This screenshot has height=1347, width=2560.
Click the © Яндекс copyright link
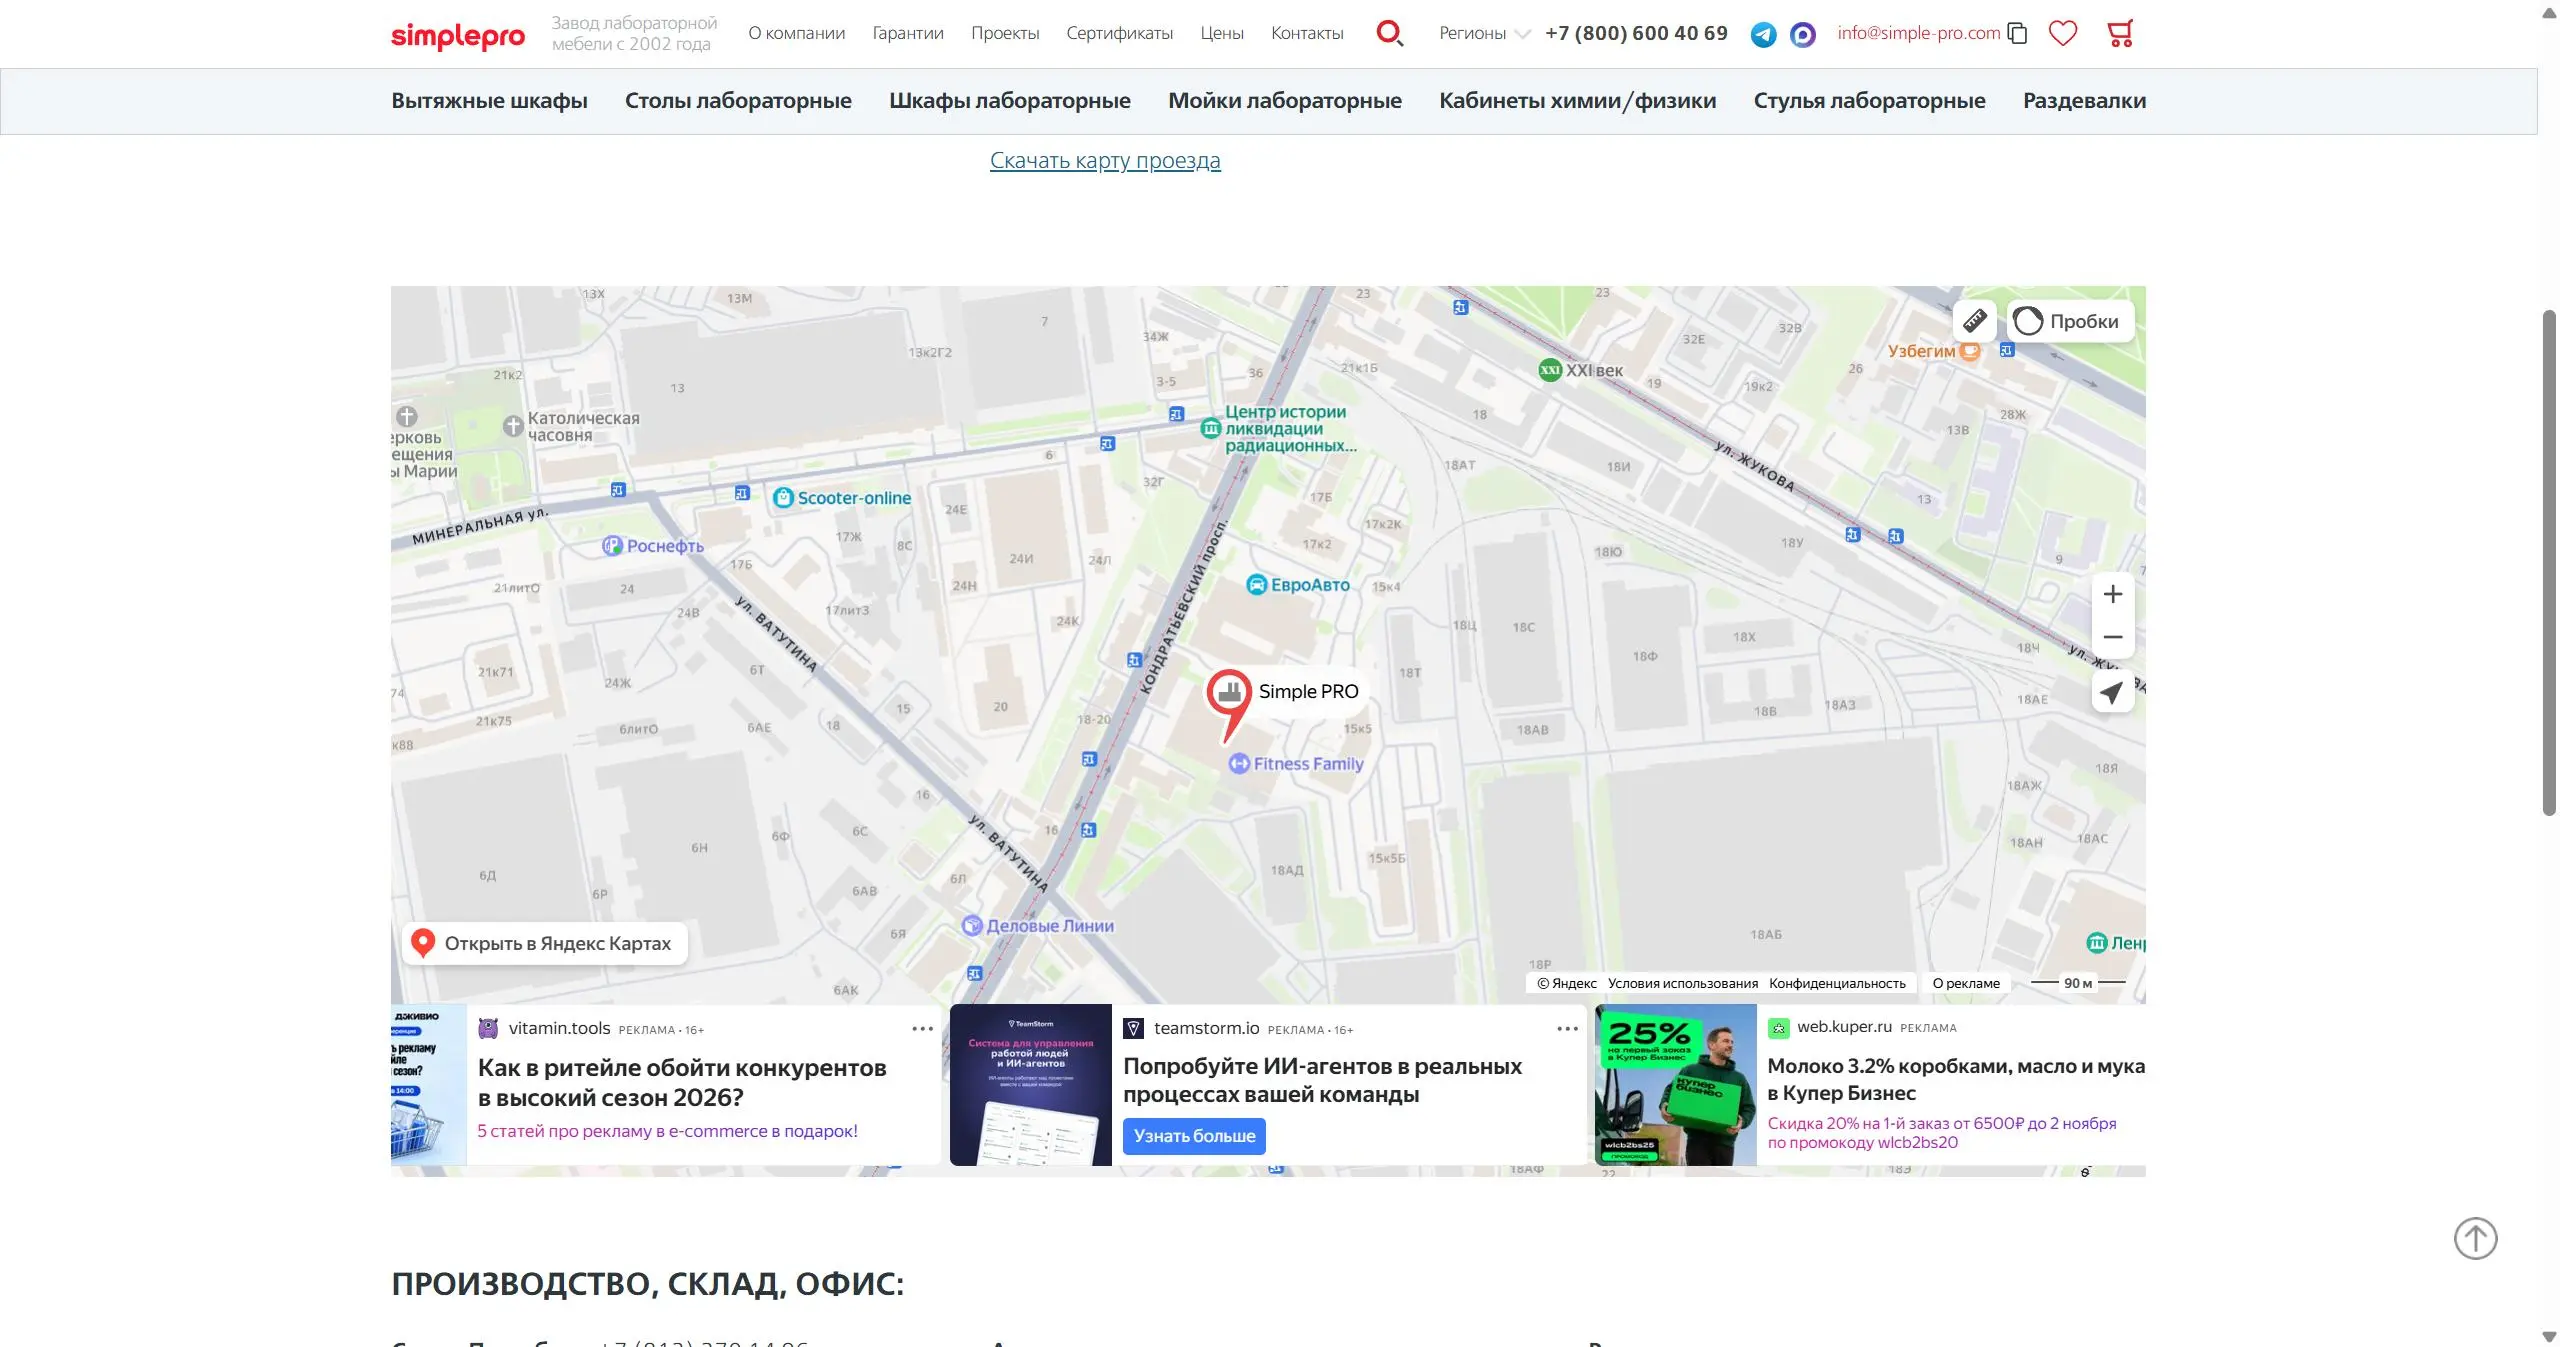coord(1567,983)
